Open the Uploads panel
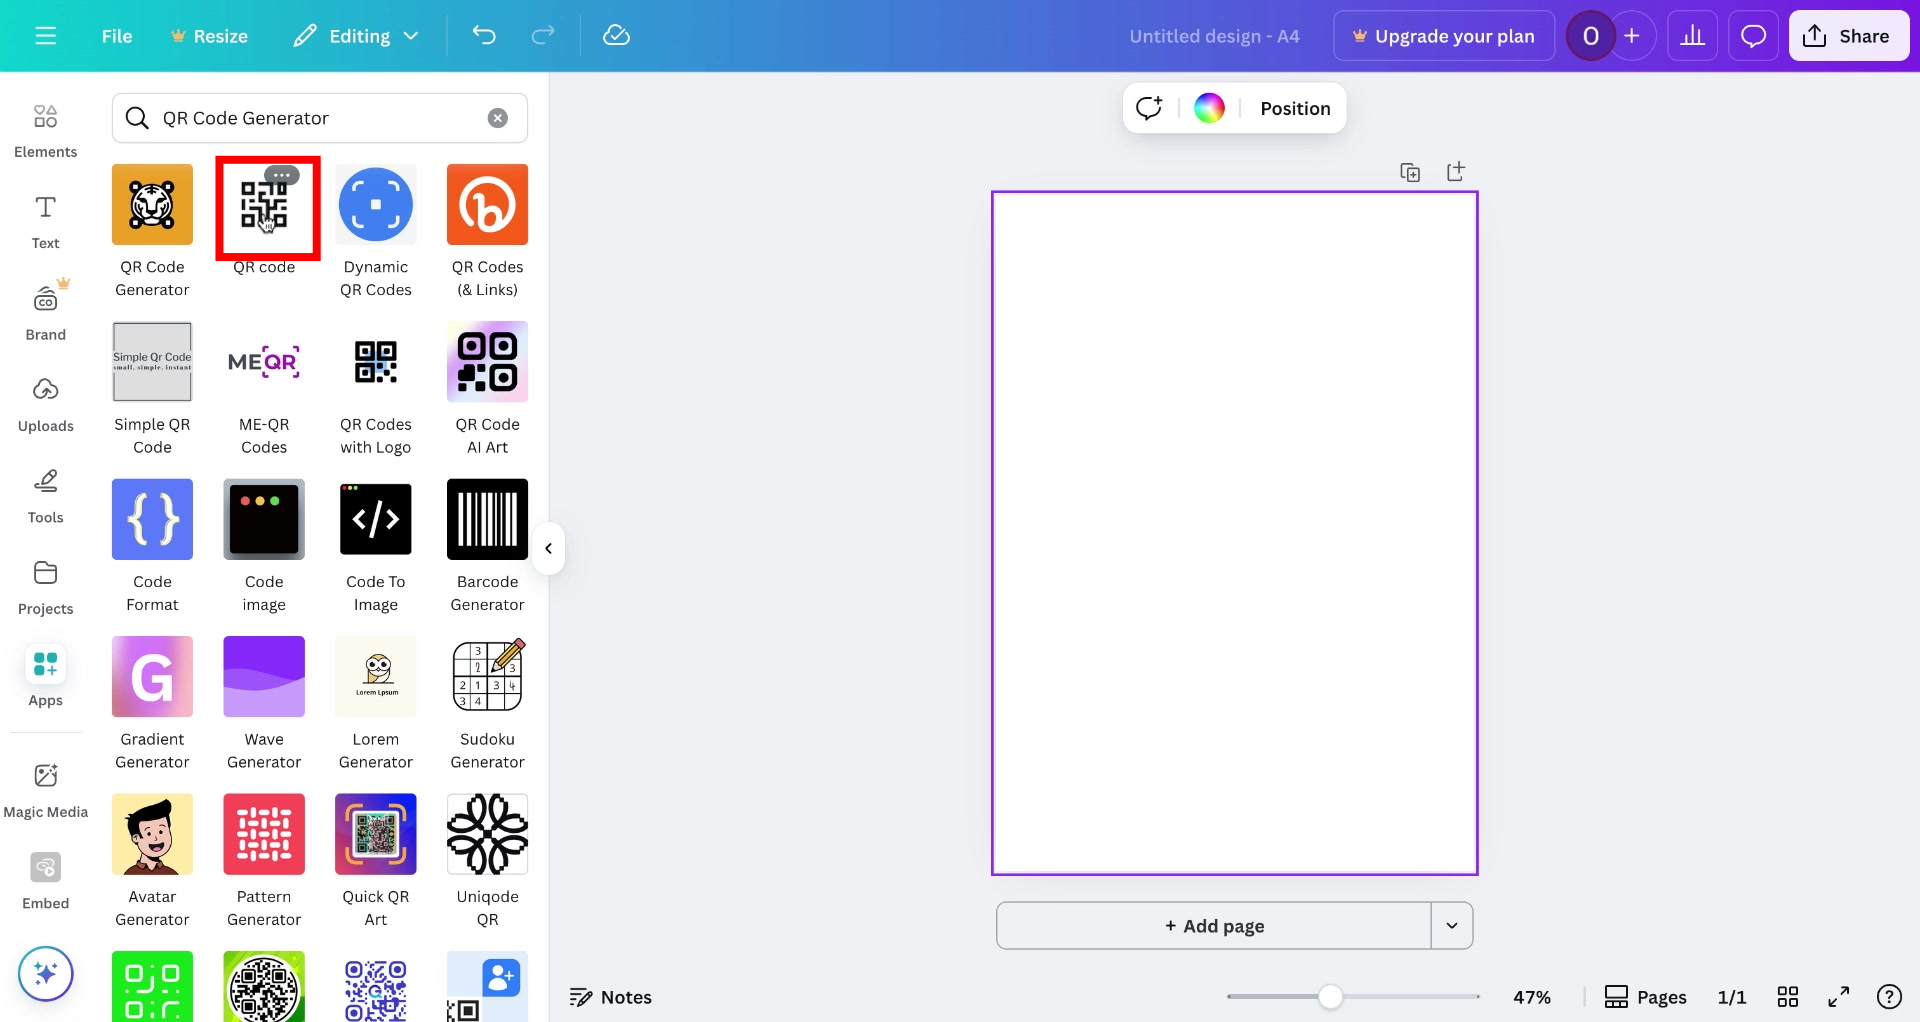This screenshot has width=1920, height=1022. click(x=45, y=403)
